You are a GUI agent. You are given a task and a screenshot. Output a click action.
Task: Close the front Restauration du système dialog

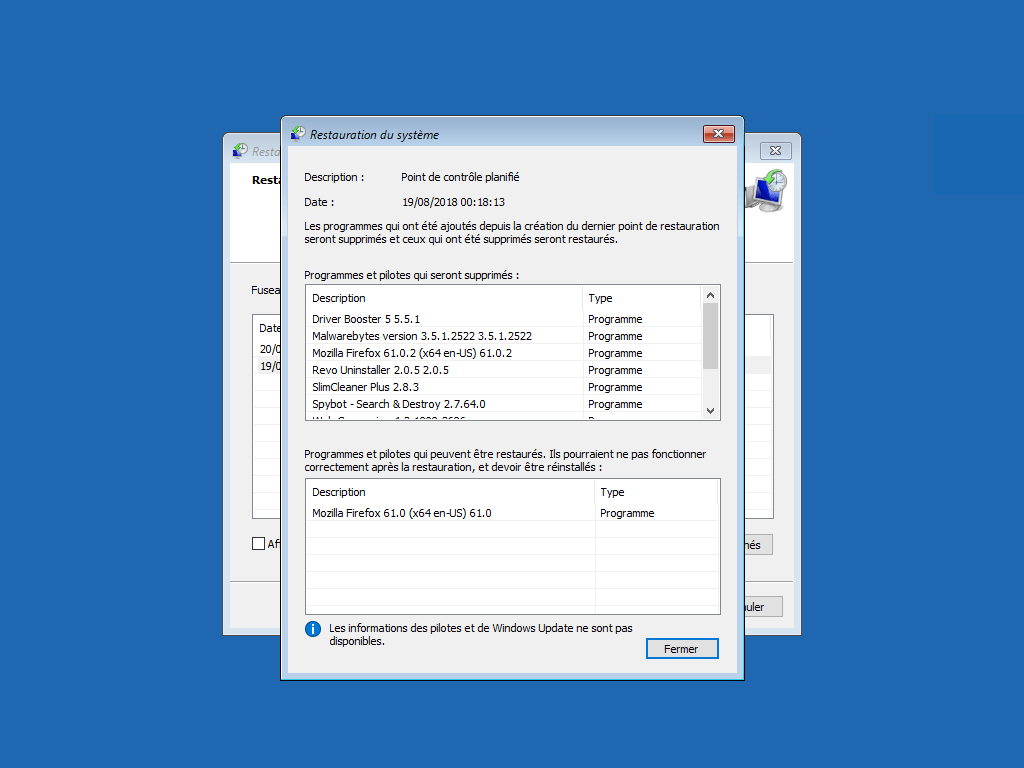coord(718,133)
